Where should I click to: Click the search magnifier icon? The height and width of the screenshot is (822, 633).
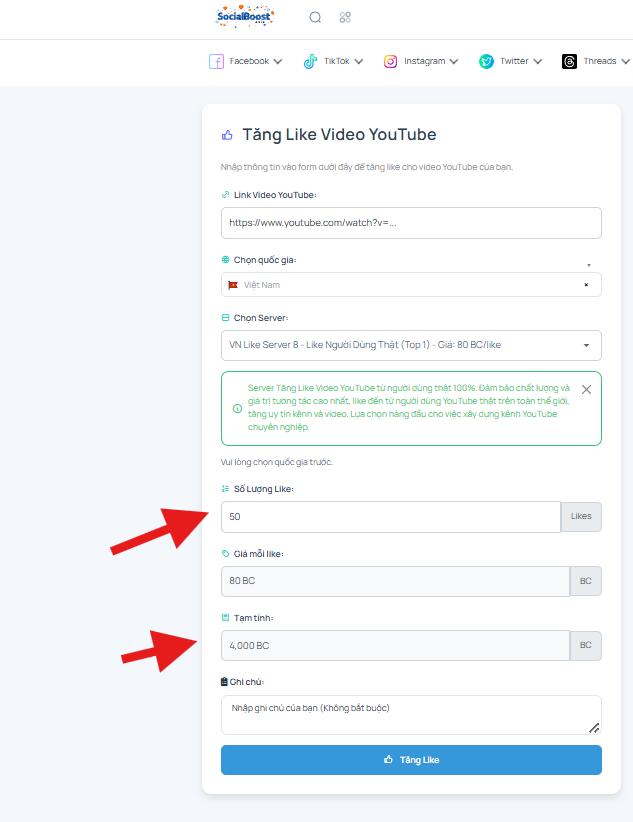pos(315,17)
